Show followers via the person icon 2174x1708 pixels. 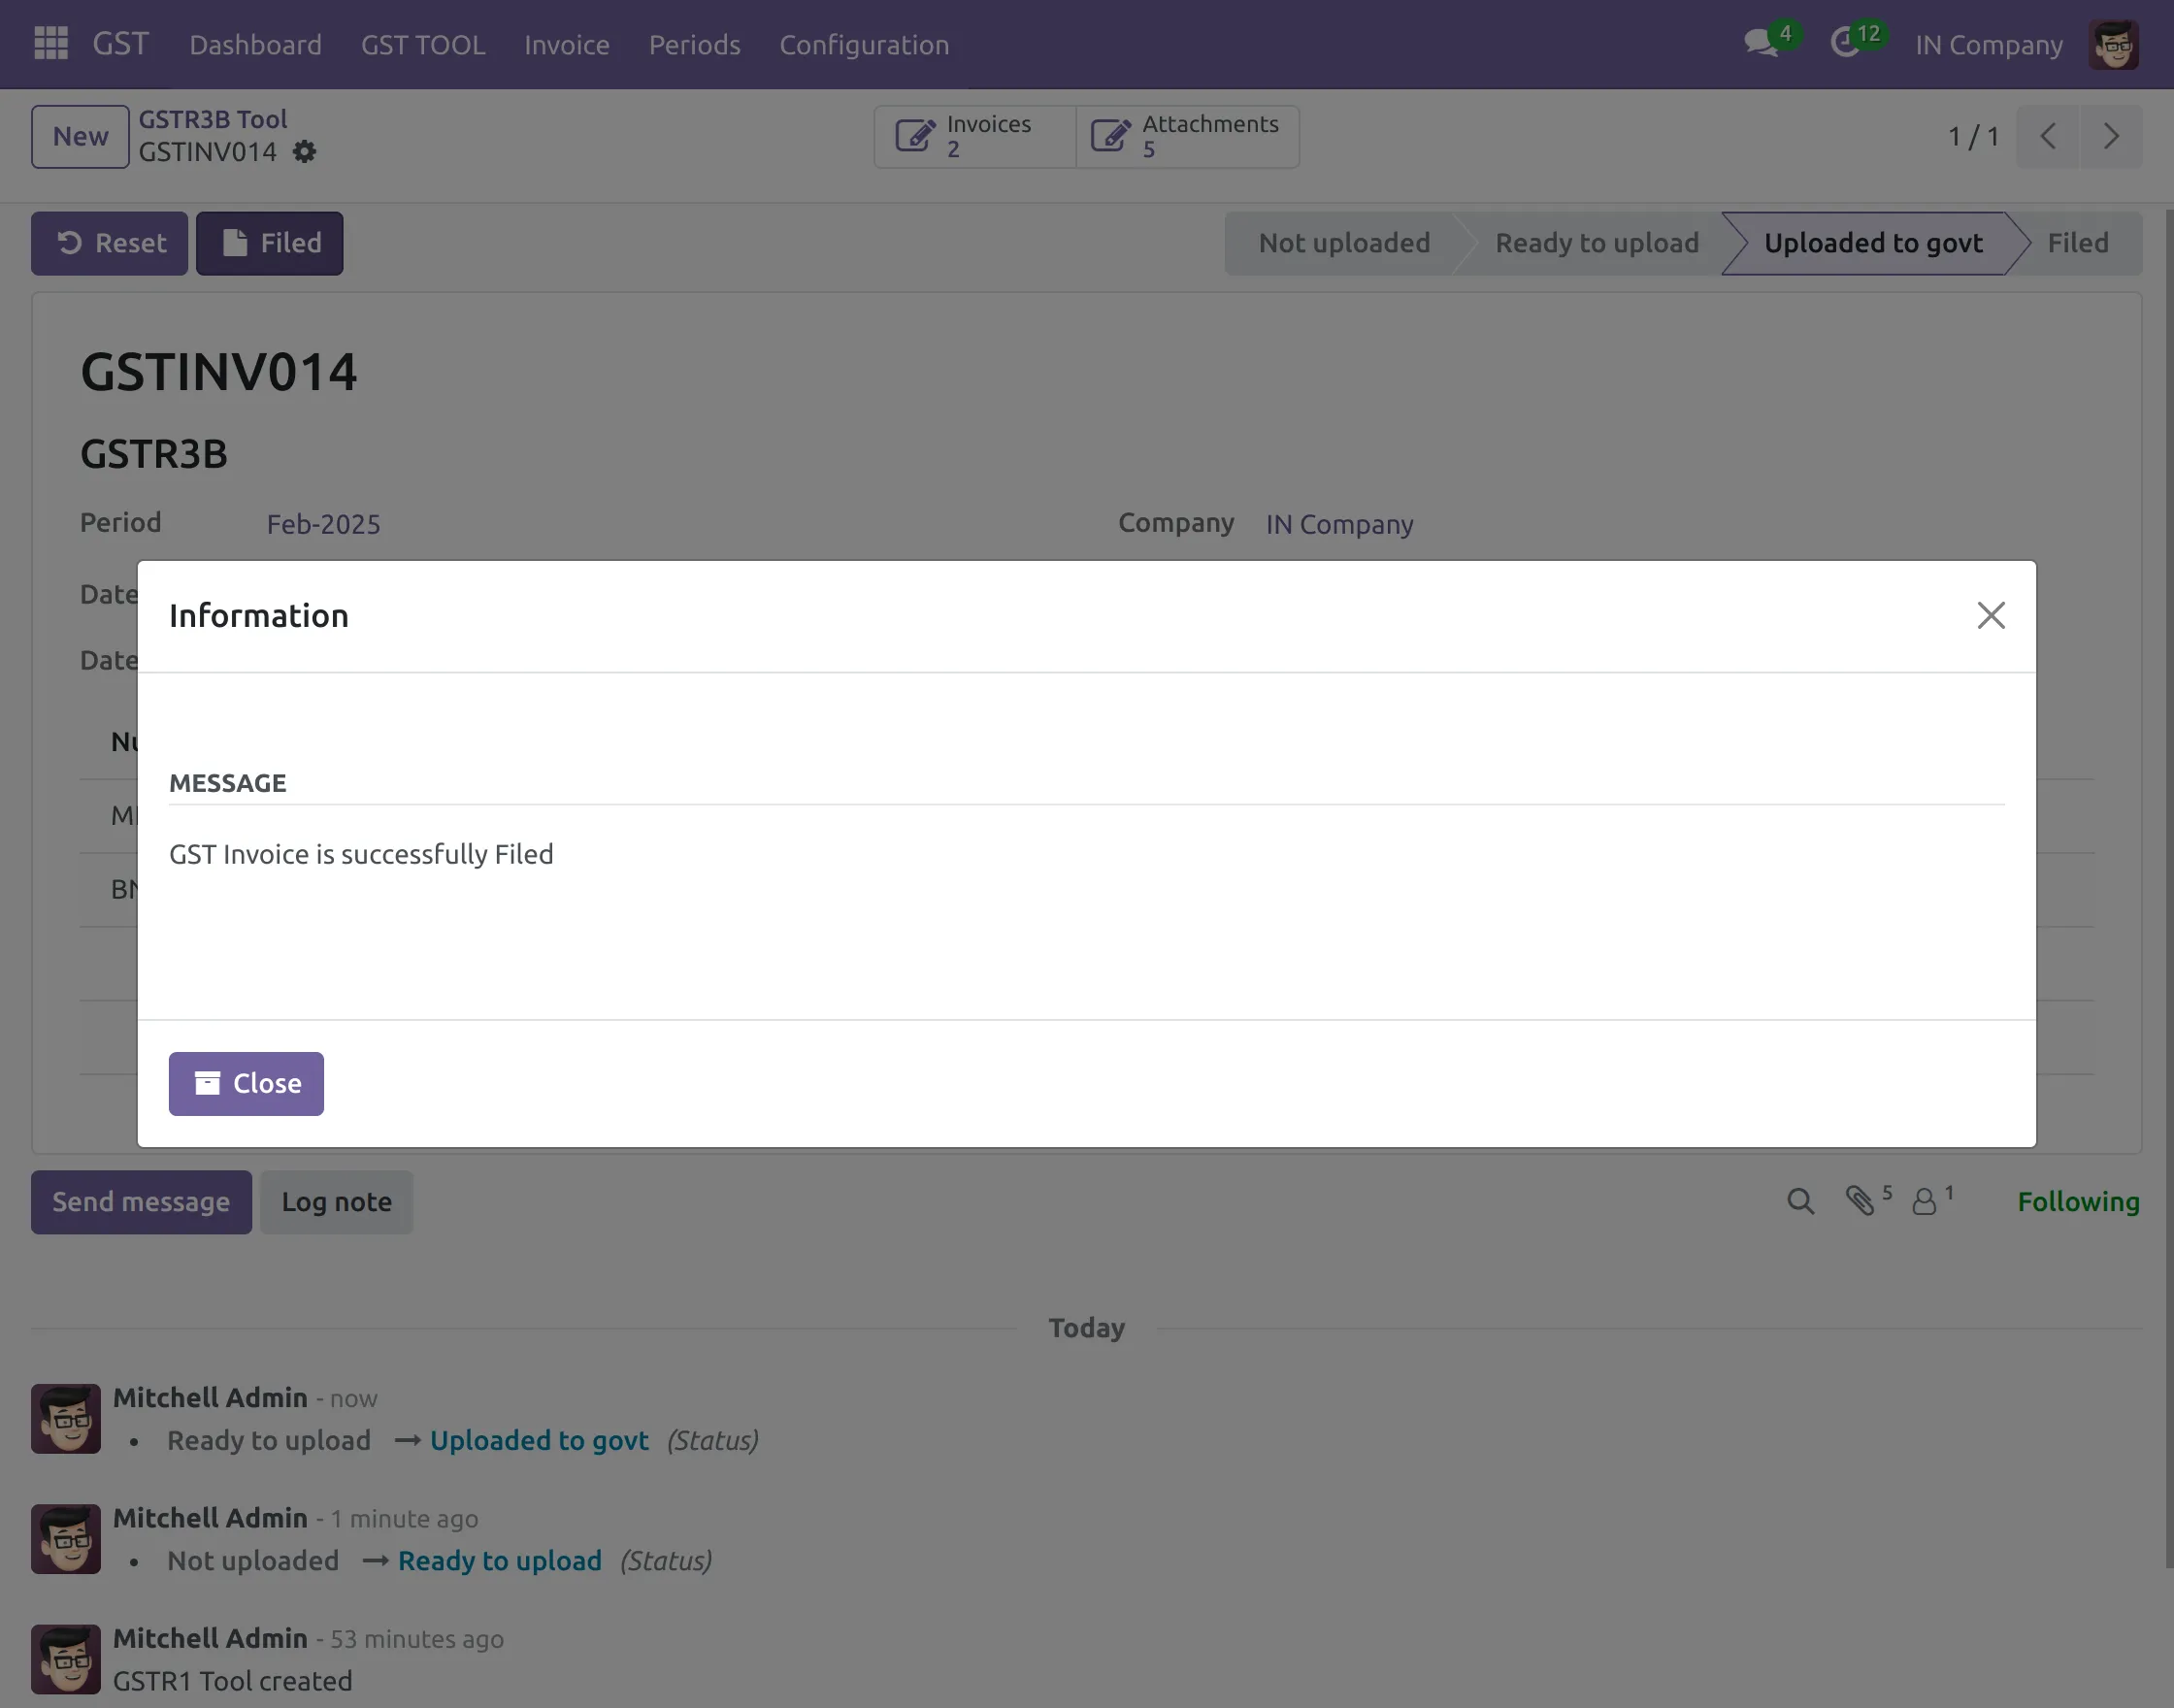click(x=1925, y=1202)
